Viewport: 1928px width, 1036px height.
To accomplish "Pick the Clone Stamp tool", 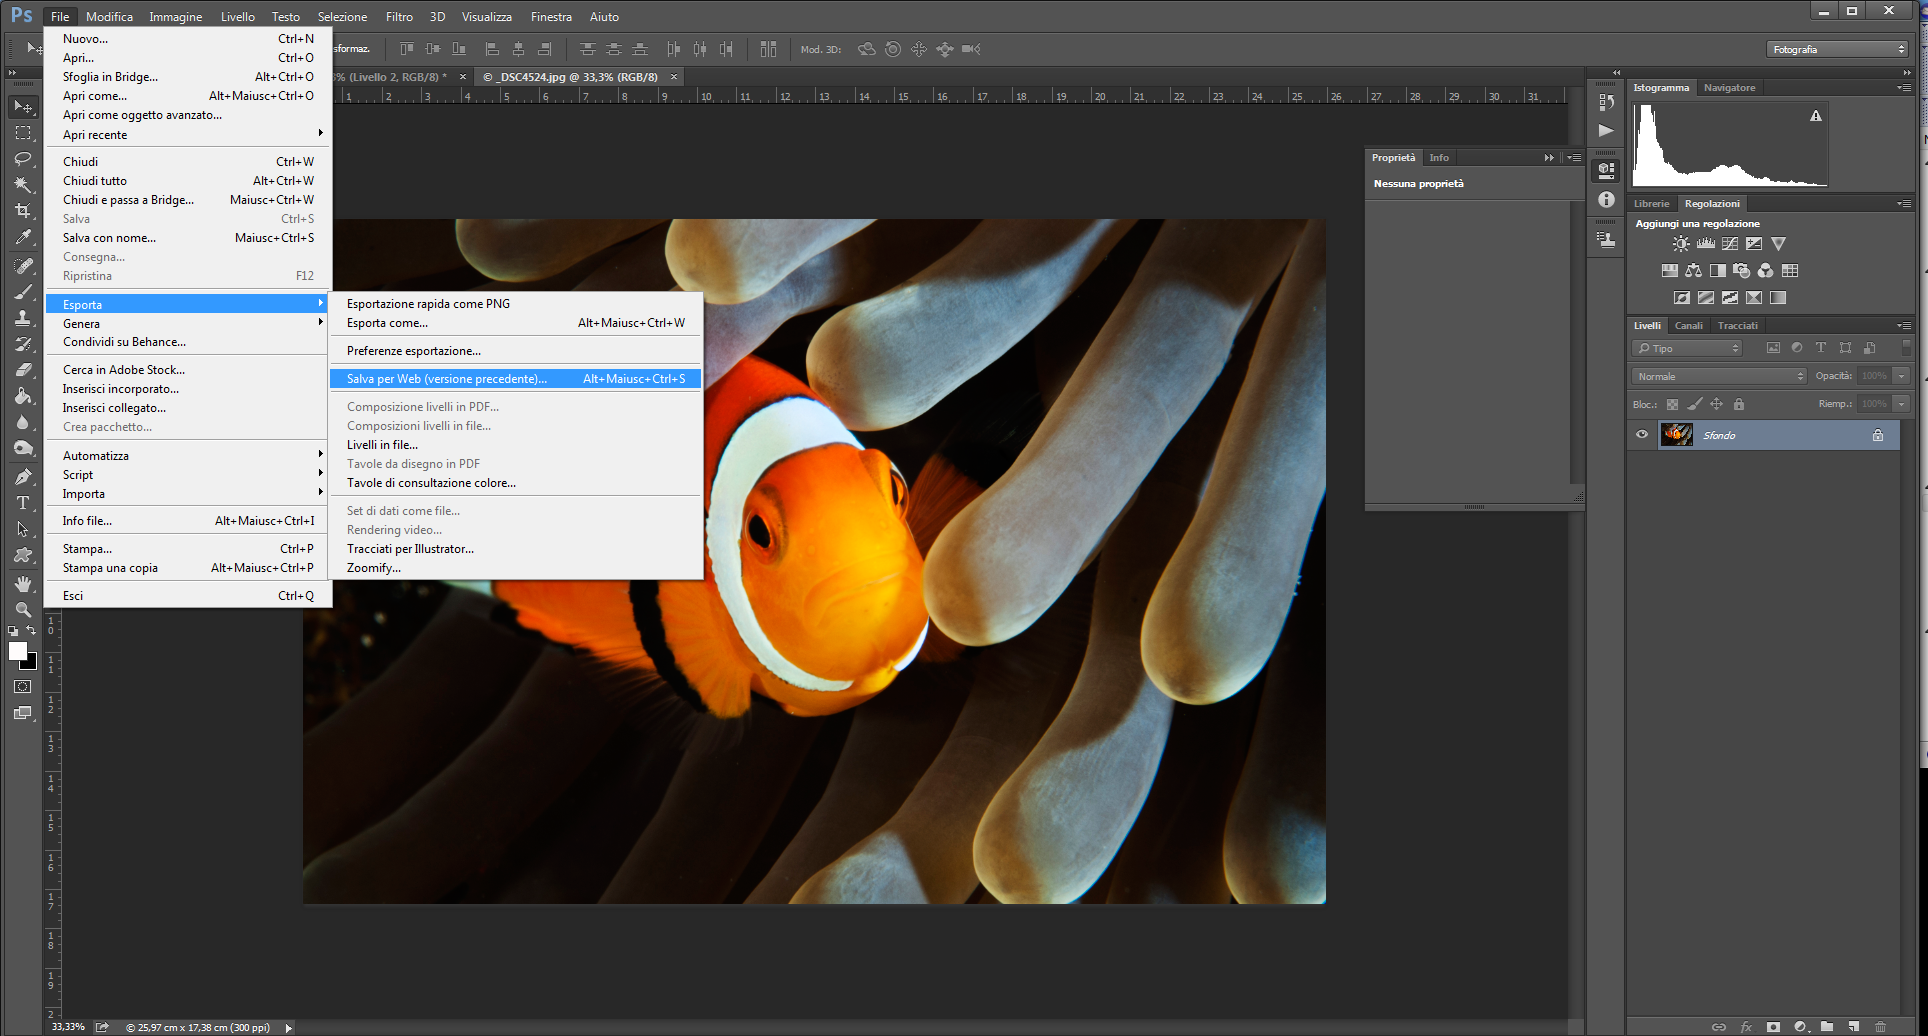I will click(22, 318).
